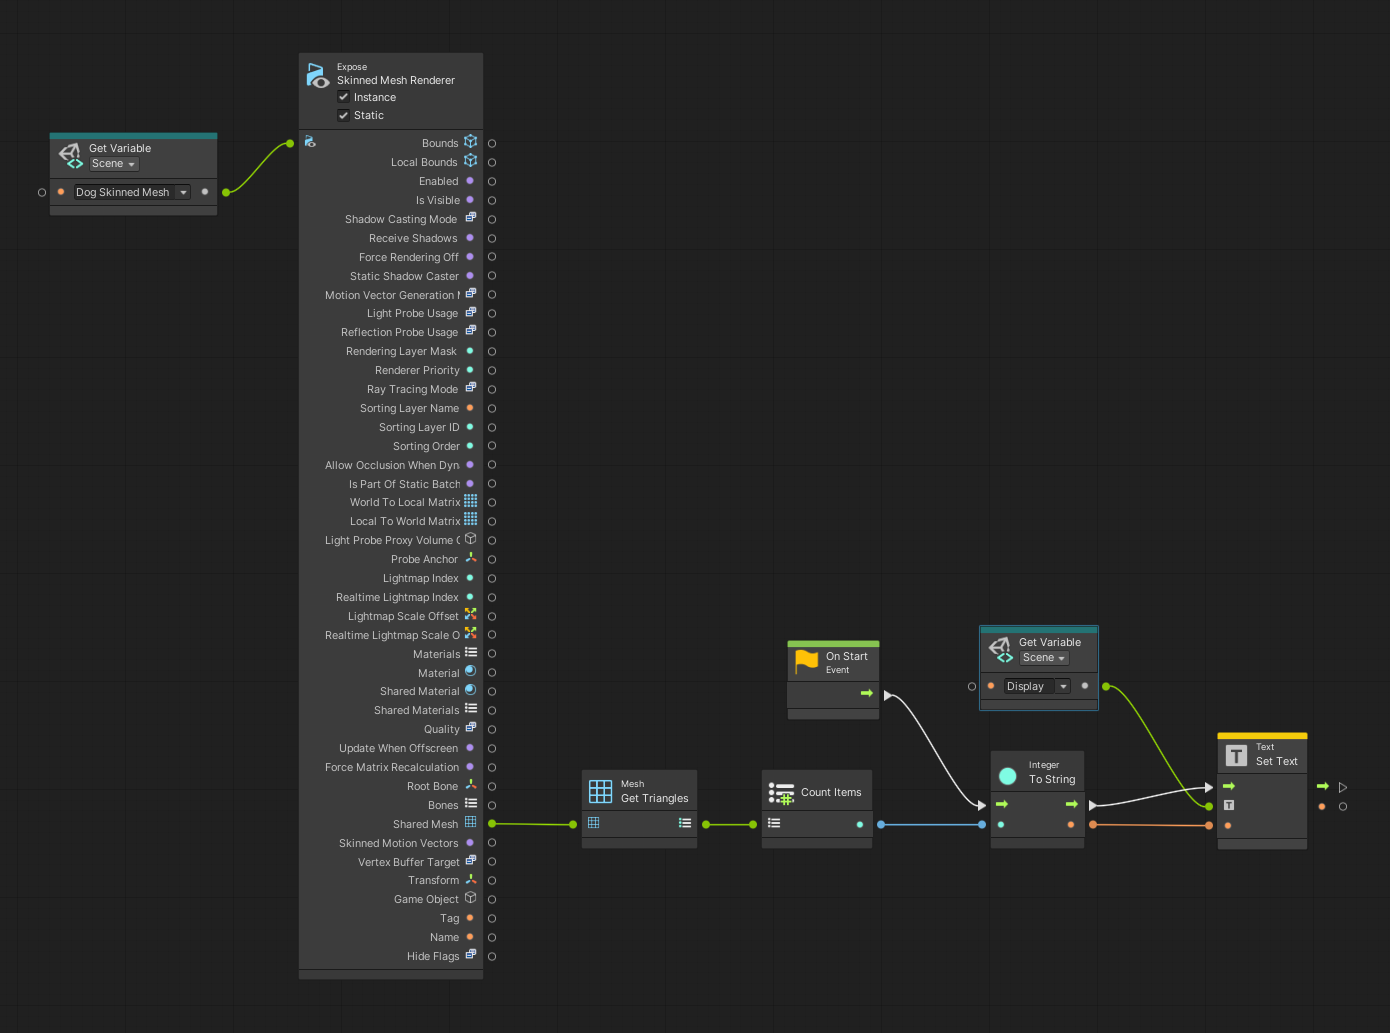Viewport: 1390px width, 1033px height.
Task: Click the Game Object cube icon
Action: (470, 898)
